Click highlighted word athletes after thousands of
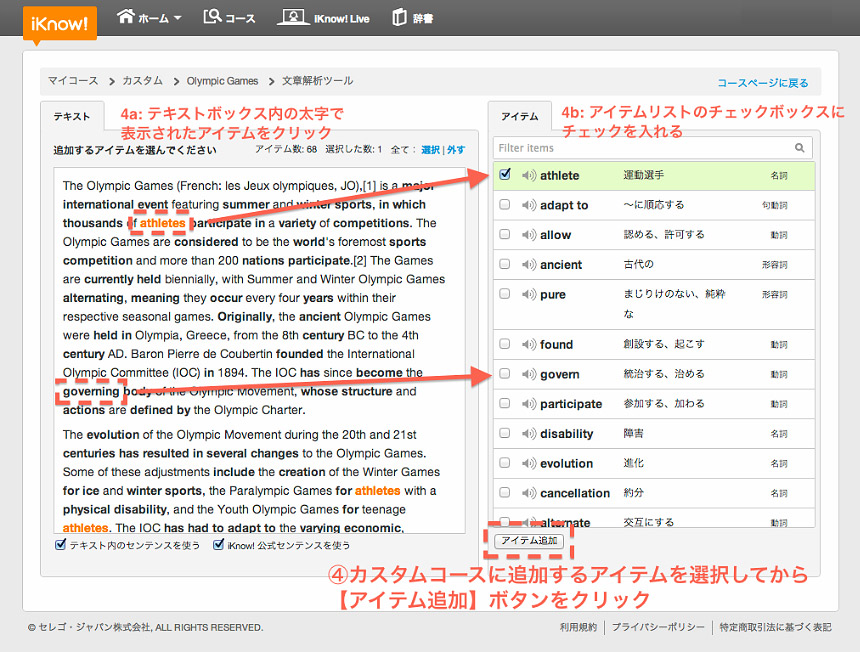Screen dimensions: 860x652 coord(162,223)
